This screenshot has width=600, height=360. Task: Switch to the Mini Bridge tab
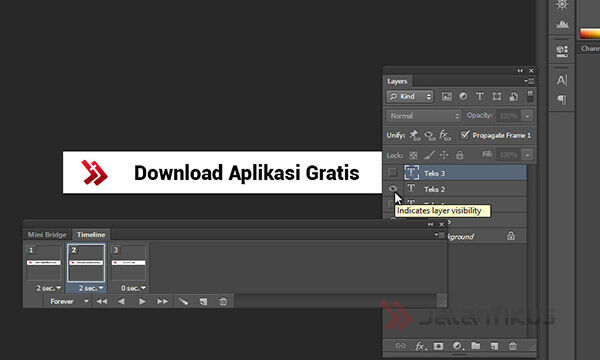coord(47,235)
